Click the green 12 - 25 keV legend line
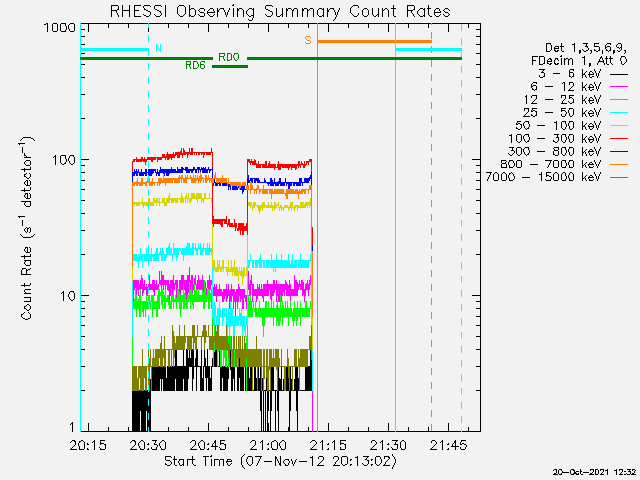The height and width of the screenshot is (480, 640). [x=619, y=100]
